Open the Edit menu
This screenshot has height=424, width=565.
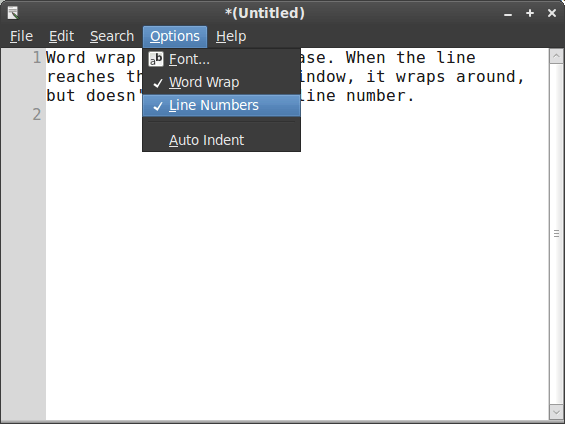(x=61, y=36)
